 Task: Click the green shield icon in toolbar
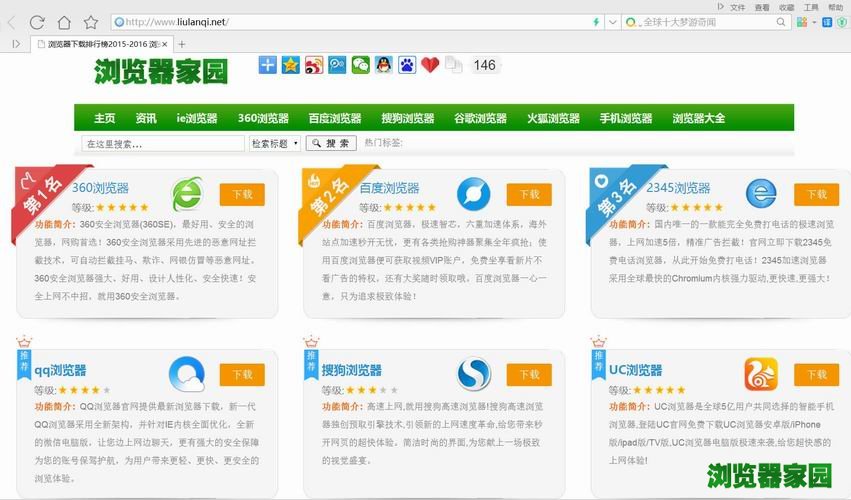tap(842, 22)
